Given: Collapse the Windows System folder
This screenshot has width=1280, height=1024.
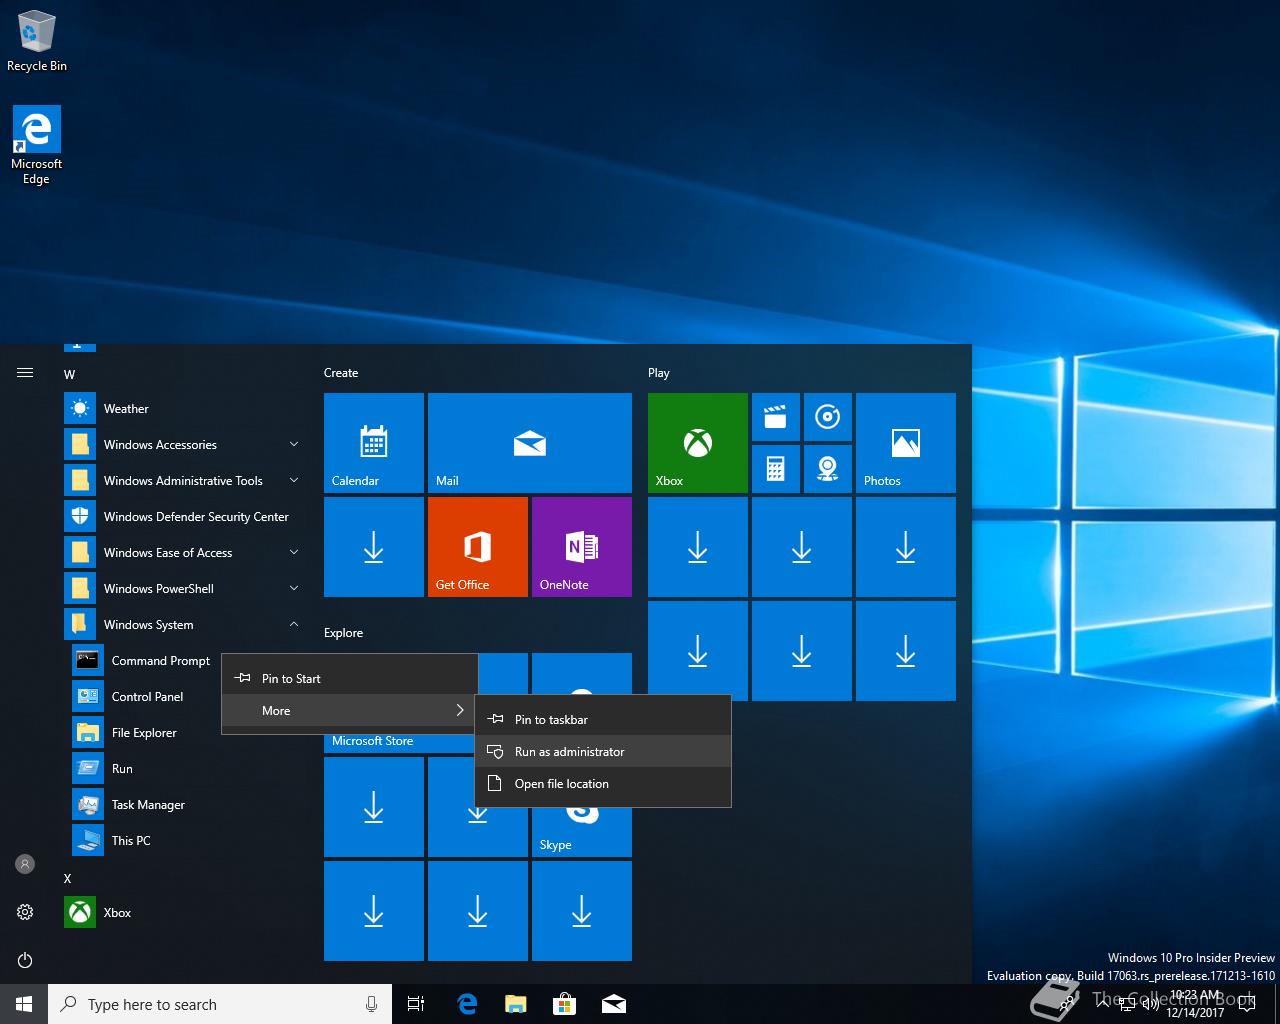Looking at the screenshot, I should pos(184,625).
